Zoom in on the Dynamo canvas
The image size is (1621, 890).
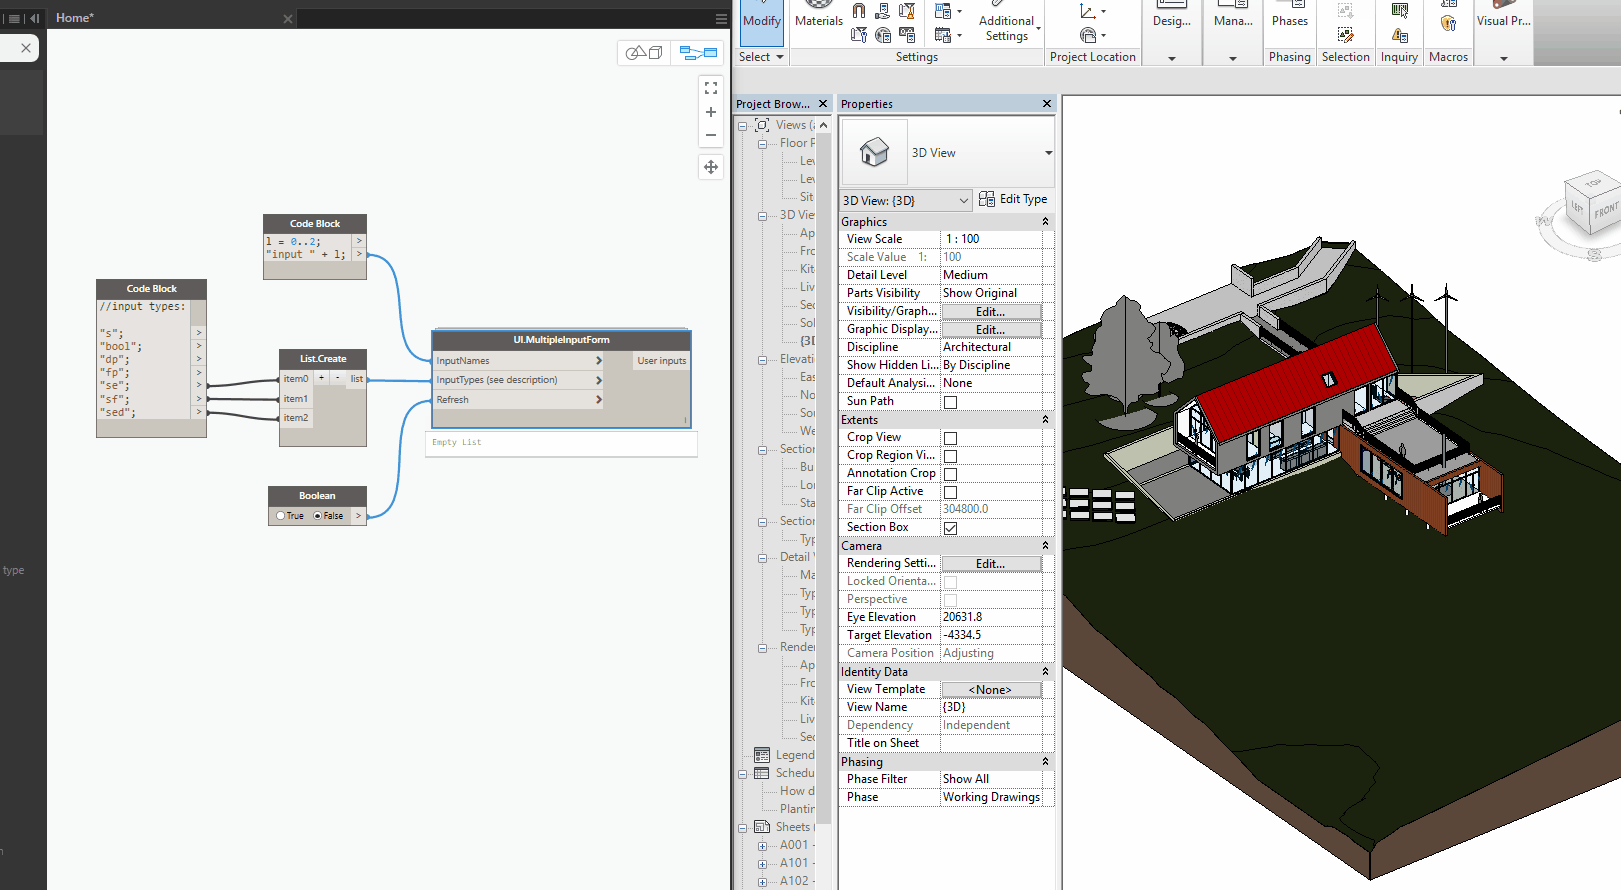[711, 112]
